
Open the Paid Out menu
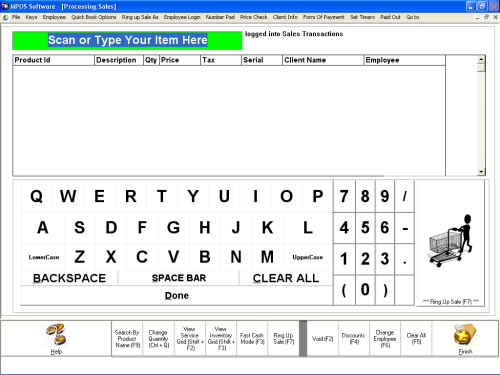coord(390,17)
